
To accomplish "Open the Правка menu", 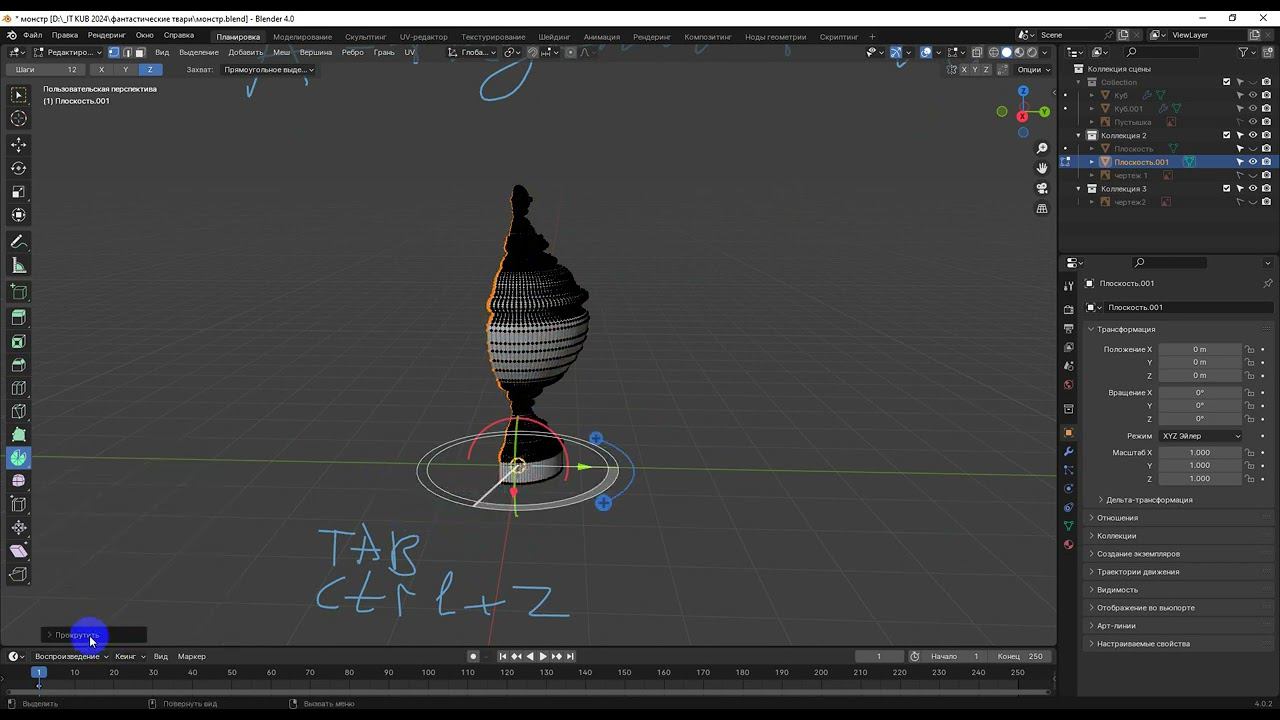I will pyautogui.click(x=65, y=36).
